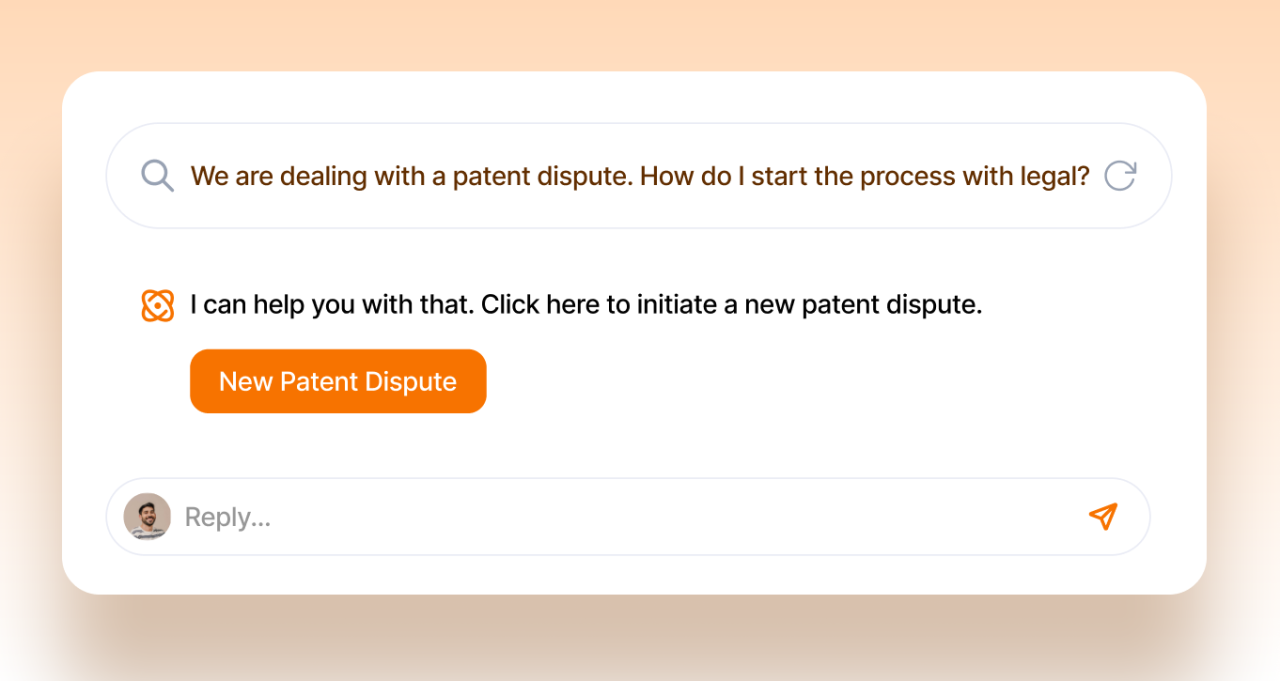Viewport: 1280px width, 681px height.
Task: Click the search bar's lens icon
Action: click(157, 176)
